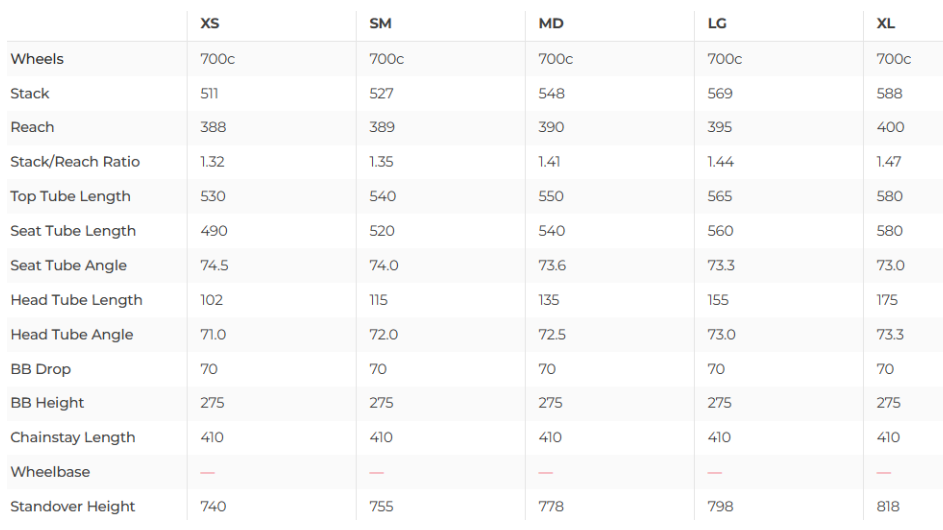This screenshot has height=530, width=943.
Task: Click the Wheelbase row label
Action: (50, 472)
